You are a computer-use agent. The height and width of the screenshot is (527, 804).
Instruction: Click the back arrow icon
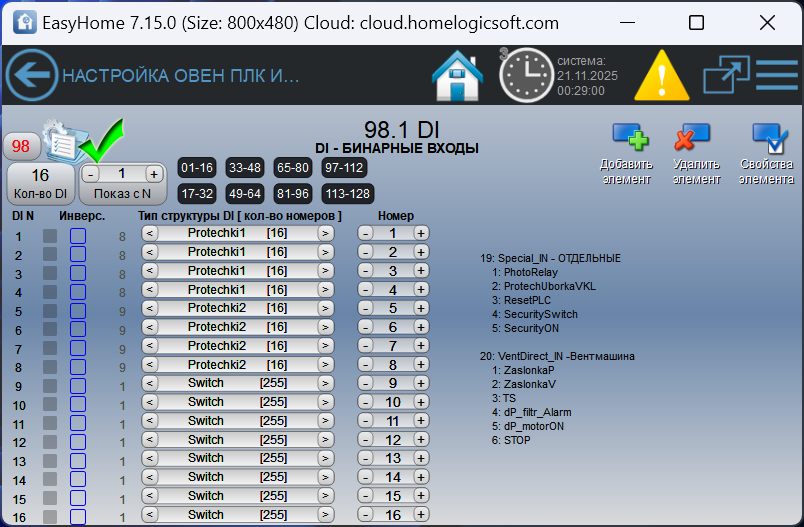32,76
